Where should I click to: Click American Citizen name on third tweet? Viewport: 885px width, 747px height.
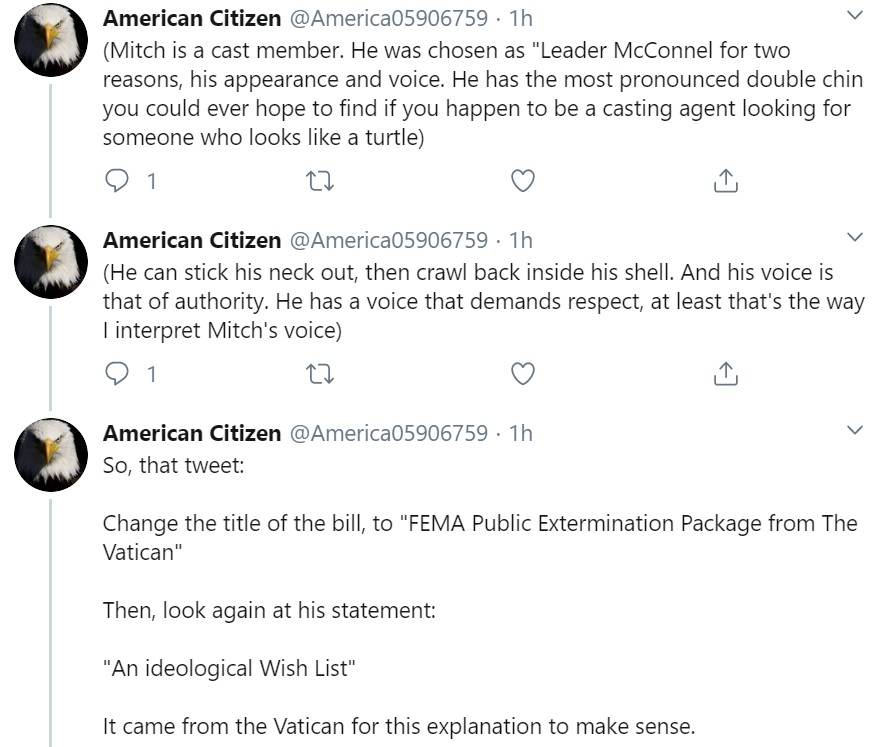(x=192, y=433)
